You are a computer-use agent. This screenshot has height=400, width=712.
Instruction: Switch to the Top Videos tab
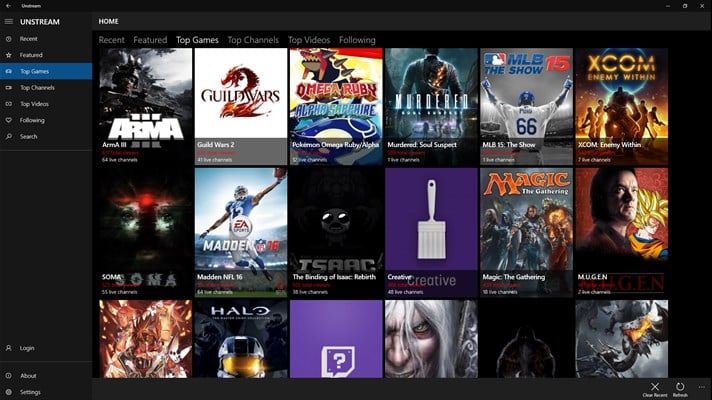(309, 40)
